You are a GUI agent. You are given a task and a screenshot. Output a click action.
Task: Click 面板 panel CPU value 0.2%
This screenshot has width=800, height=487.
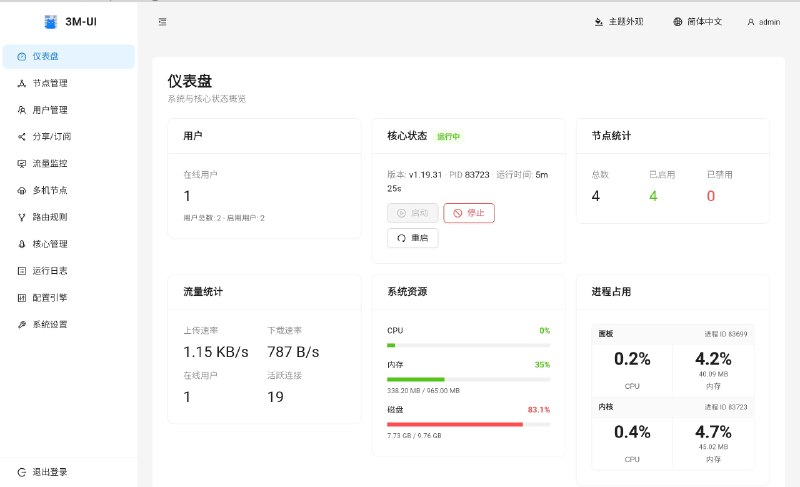pos(632,359)
